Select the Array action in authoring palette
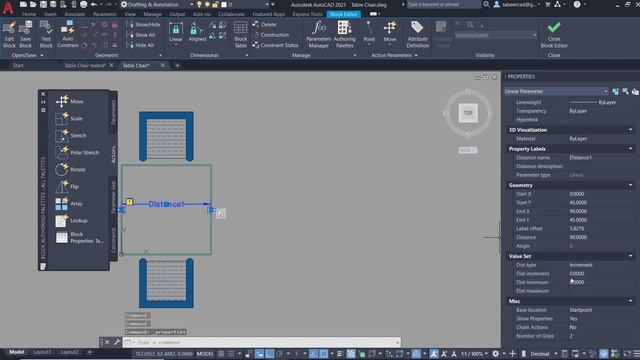This screenshot has height=360, width=640. pos(69,203)
